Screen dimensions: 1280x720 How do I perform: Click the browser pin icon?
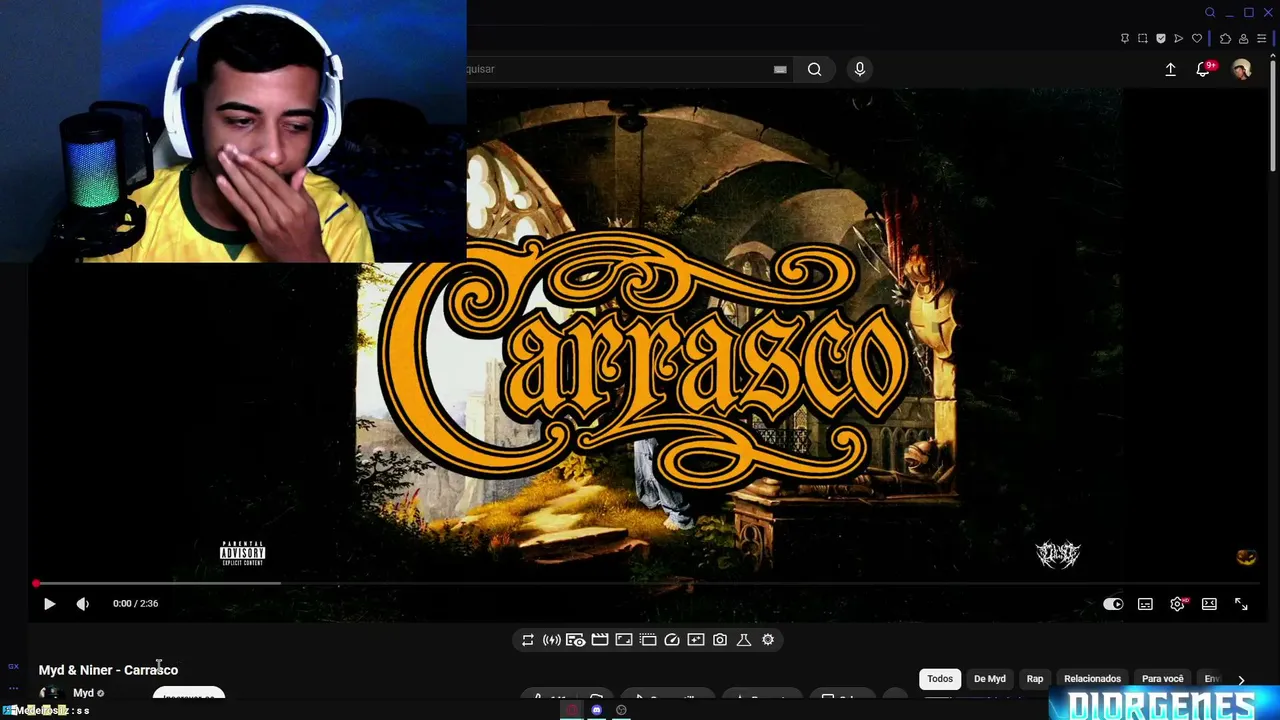coord(1125,38)
